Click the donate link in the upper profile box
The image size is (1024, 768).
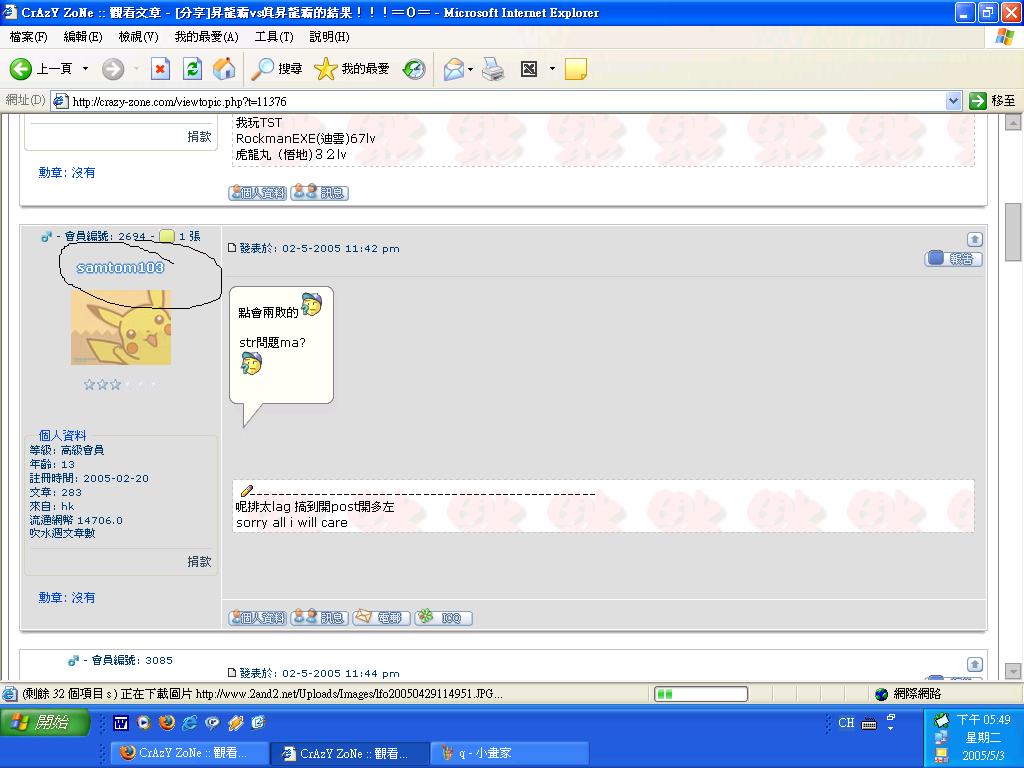(x=199, y=136)
